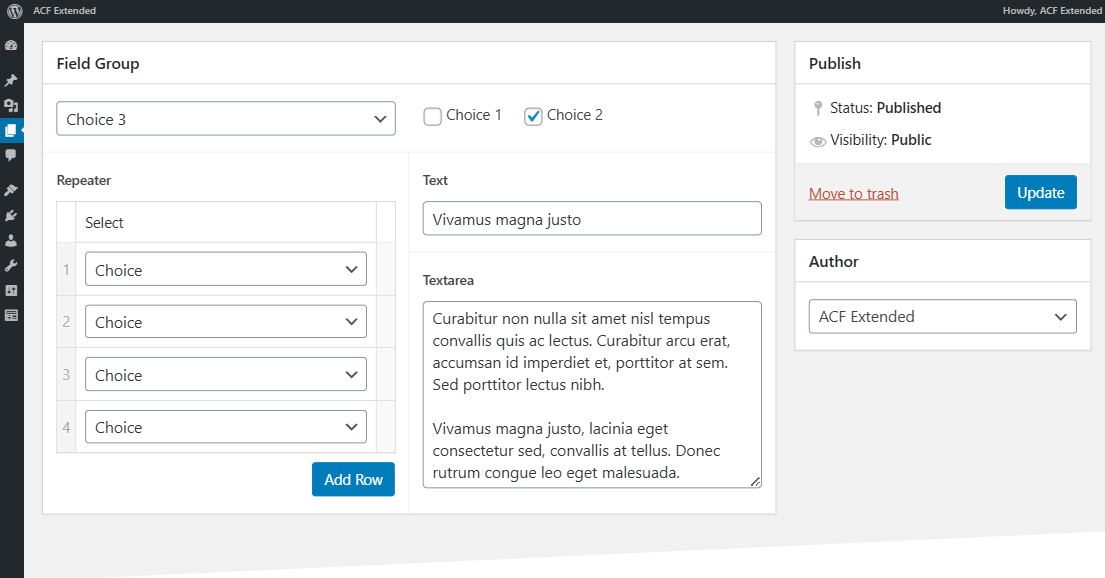Click the Text field with Vivamus magna justo
1105x578 pixels.
(x=592, y=219)
